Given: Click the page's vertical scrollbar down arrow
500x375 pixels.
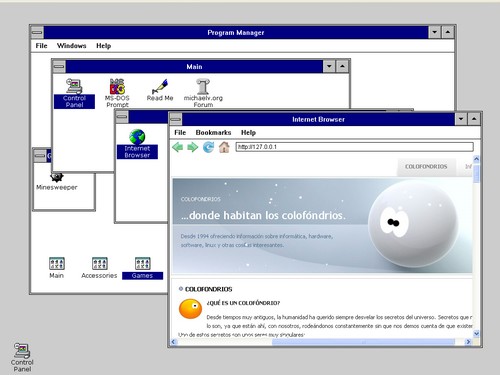Looking at the screenshot, I should coord(476,333).
